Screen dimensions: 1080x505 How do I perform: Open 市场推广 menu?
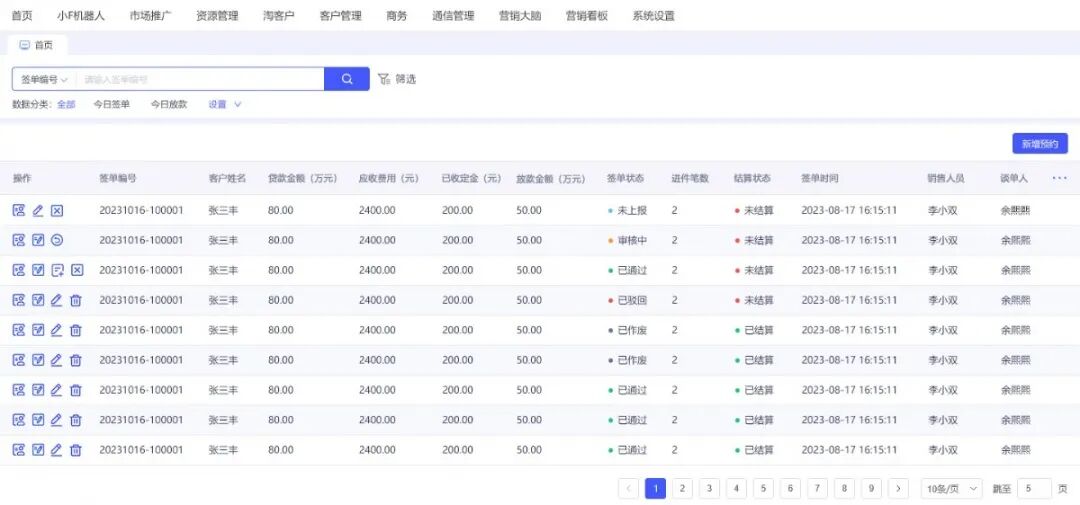click(x=150, y=16)
